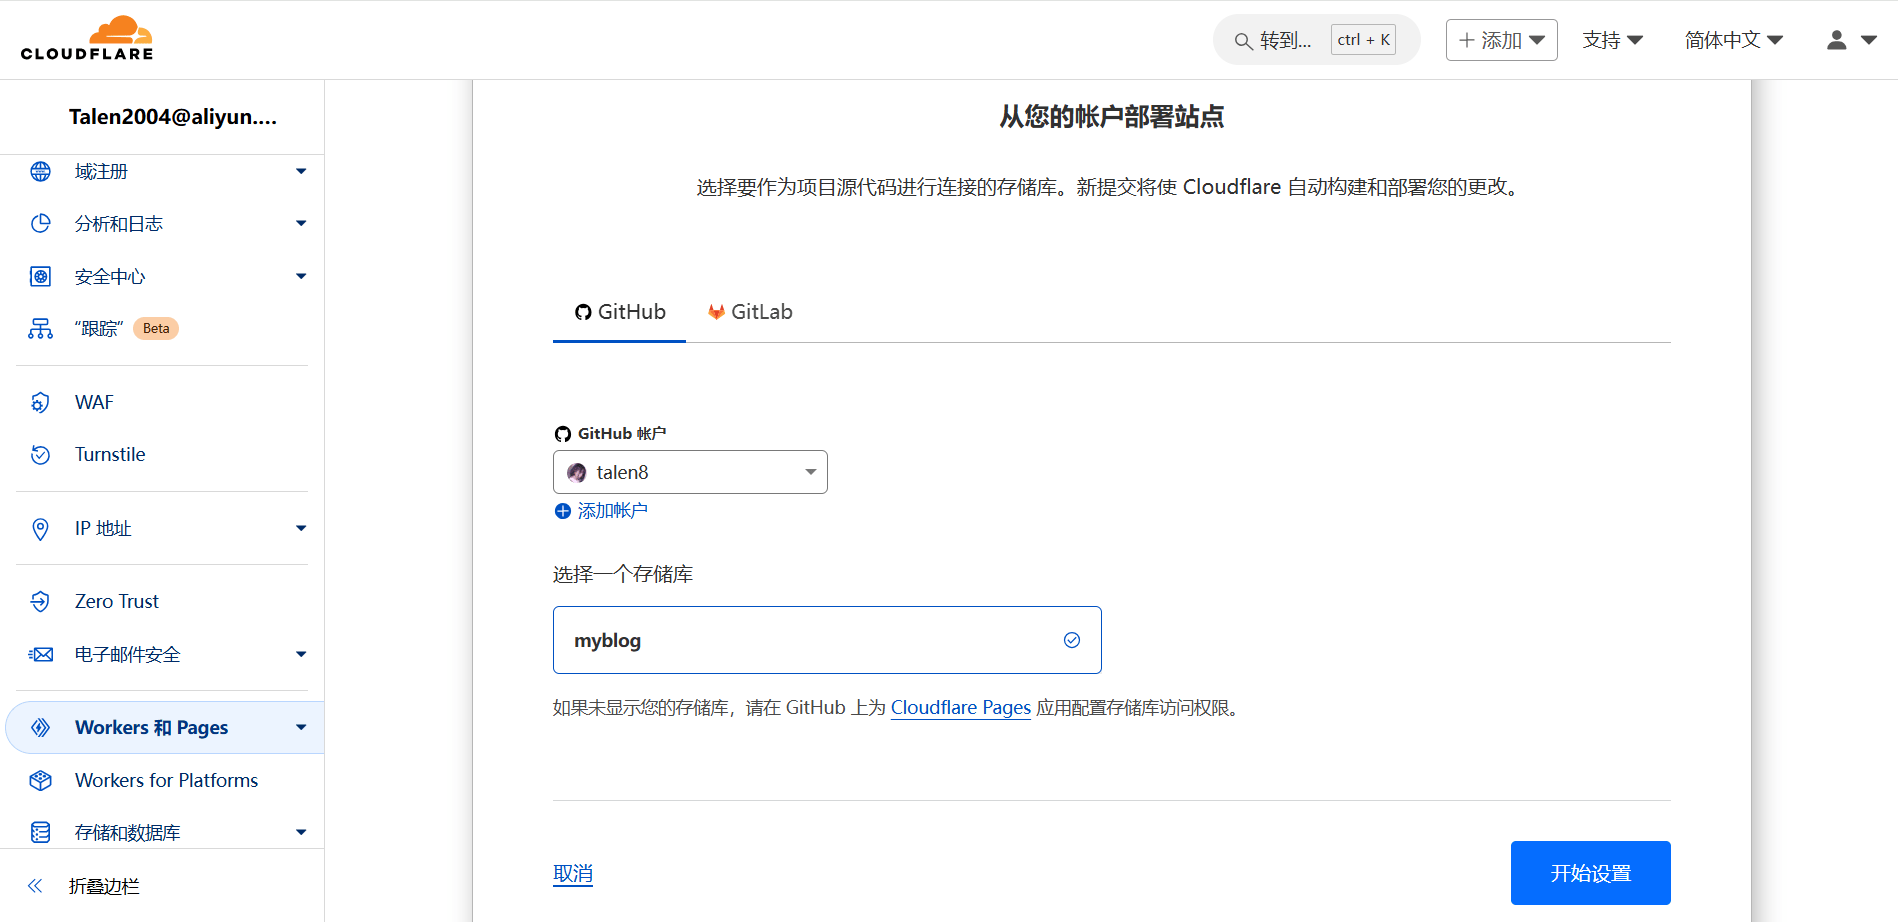Click the 取消 link
The width and height of the screenshot is (1898, 922).
pyautogui.click(x=573, y=873)
